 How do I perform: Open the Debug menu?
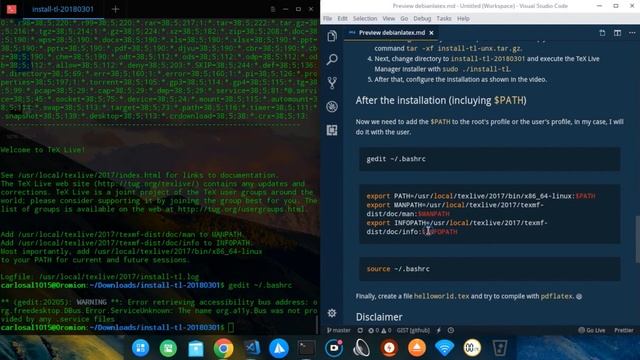[422, 18]
